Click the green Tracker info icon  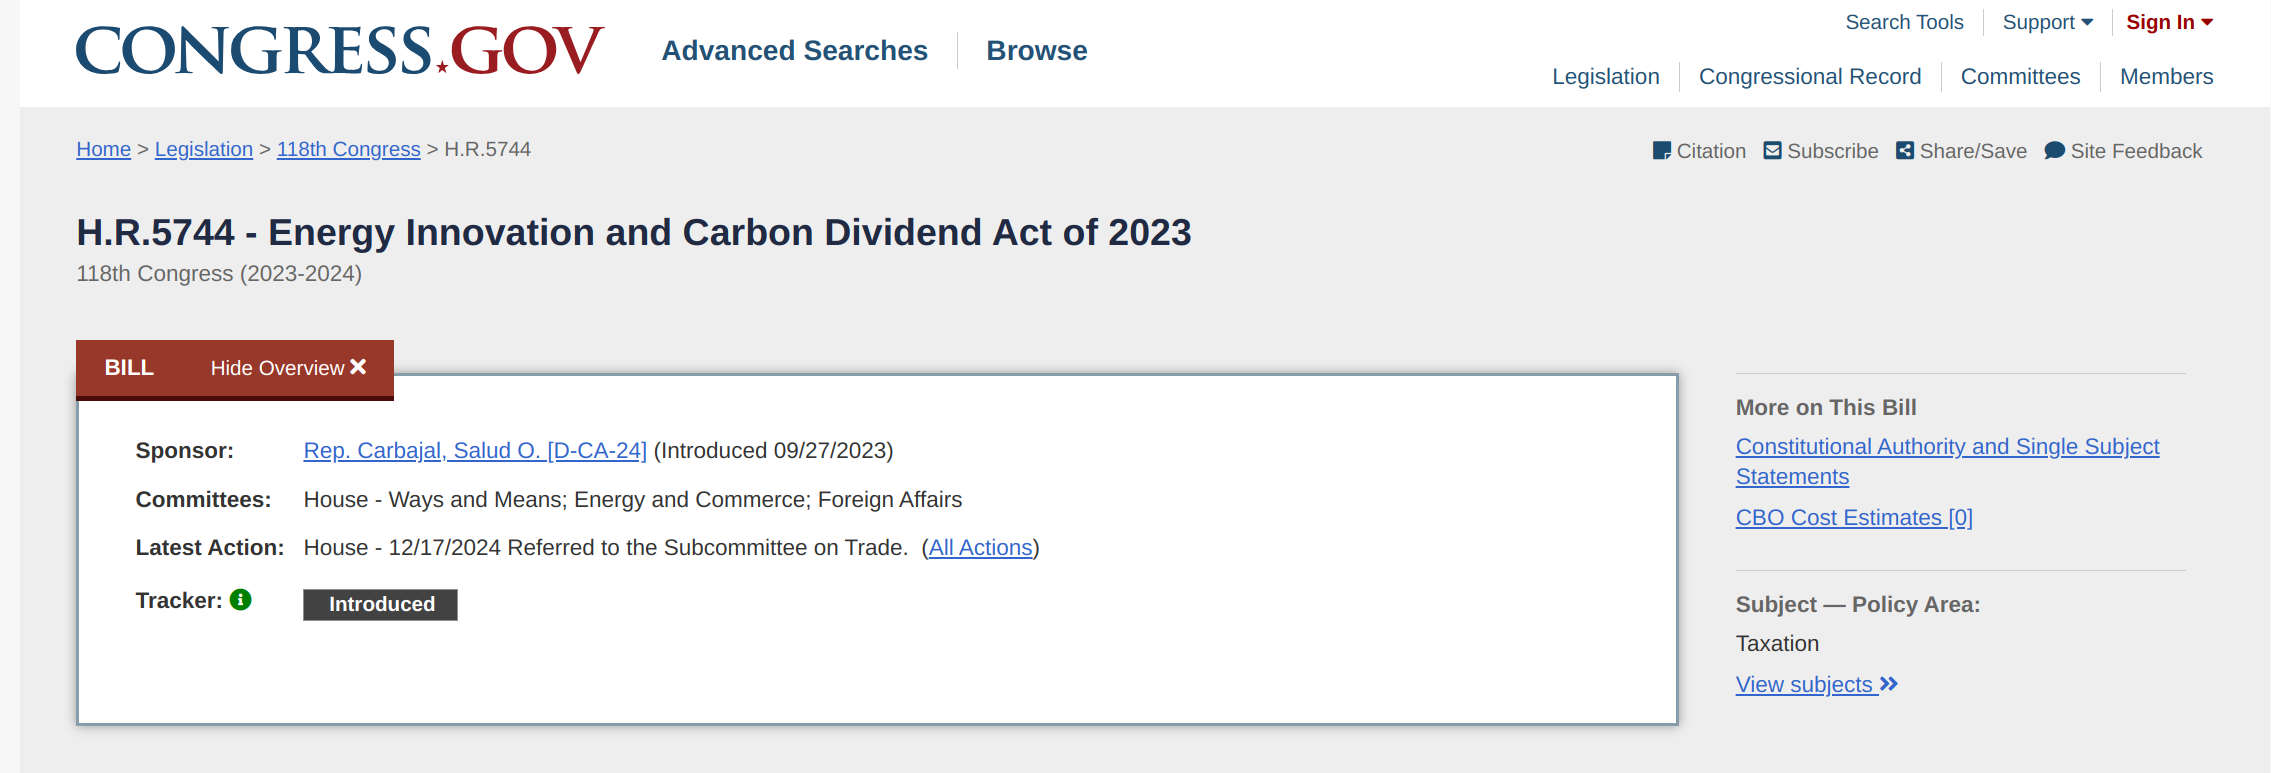[241, 600]
